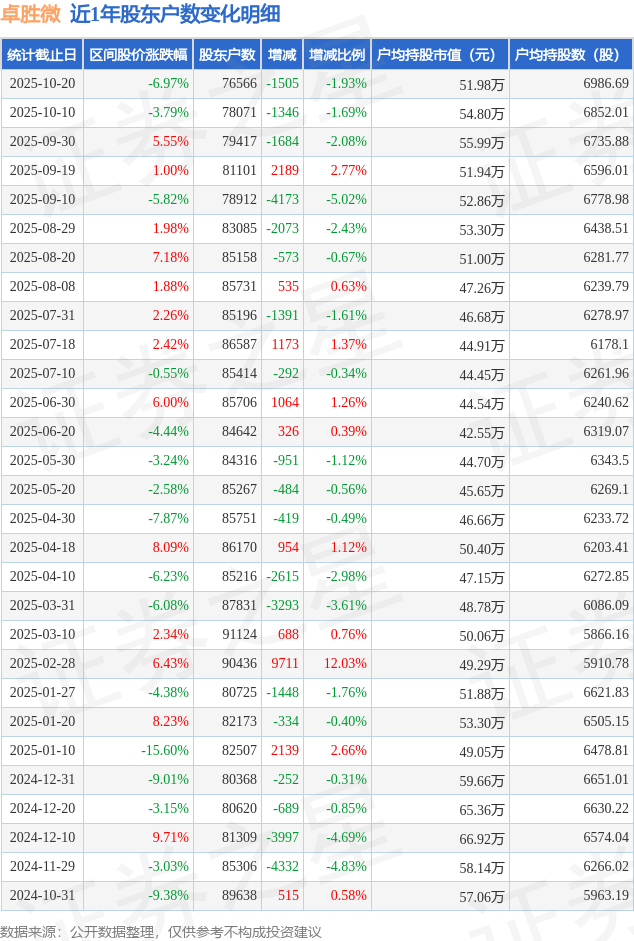
Task: Click the 户均持股市值（元） column header
Action: 440,55
